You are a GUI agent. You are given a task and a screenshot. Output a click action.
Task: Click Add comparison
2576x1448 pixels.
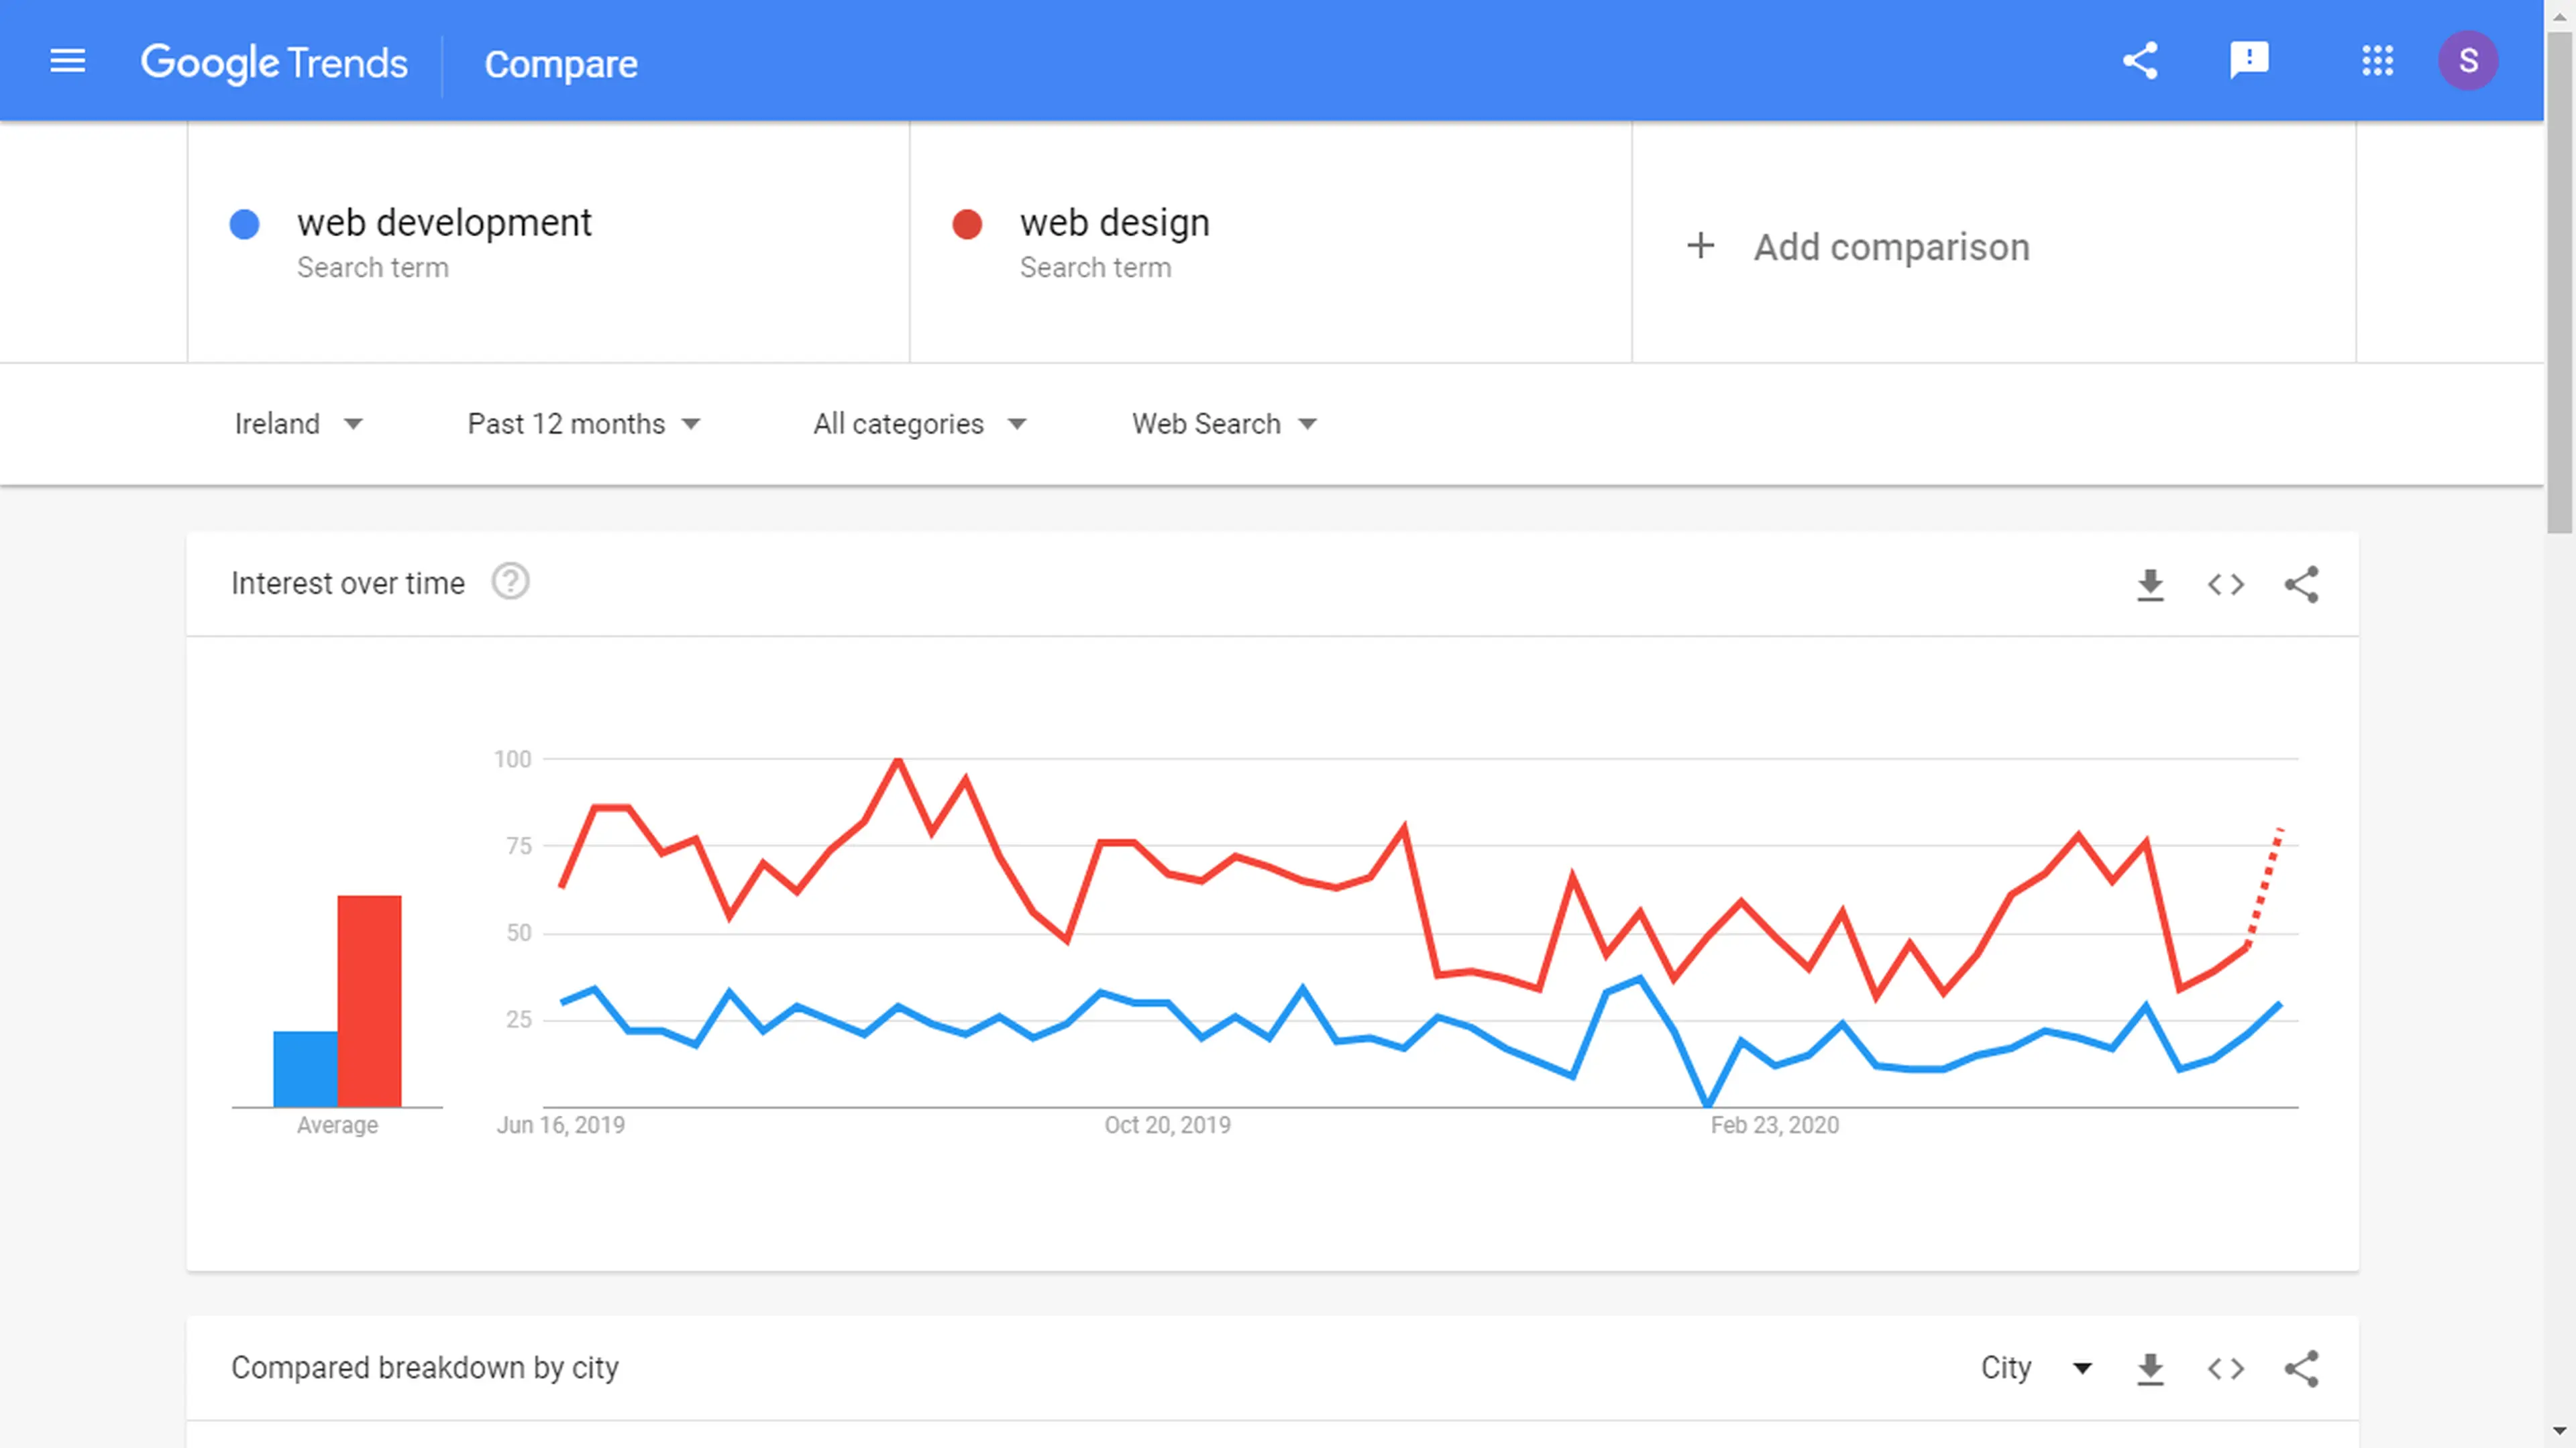pyautogui.click(x=1858, y=247)
